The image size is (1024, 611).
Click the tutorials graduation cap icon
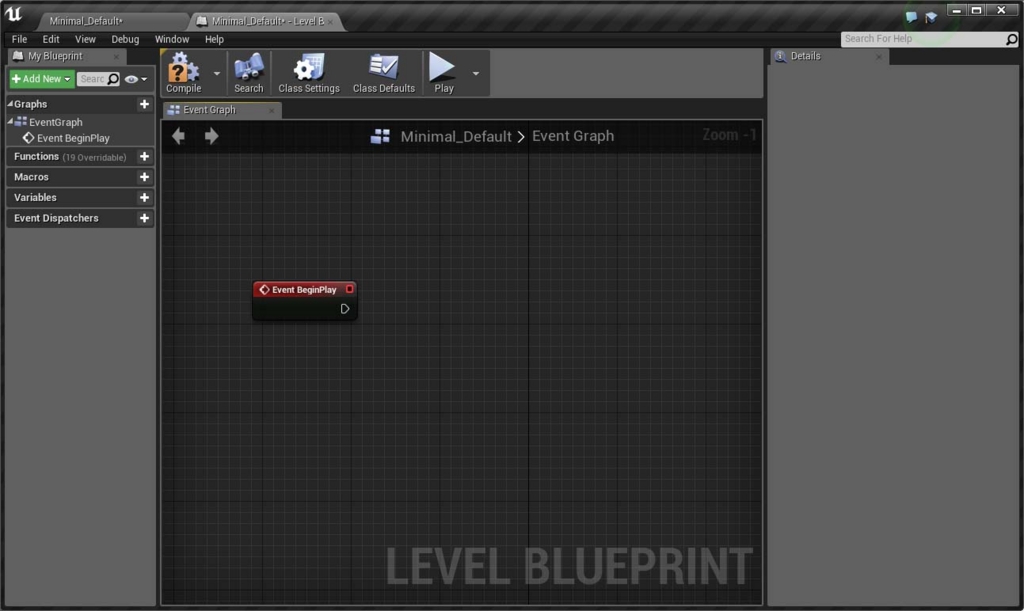click(931, 18)
